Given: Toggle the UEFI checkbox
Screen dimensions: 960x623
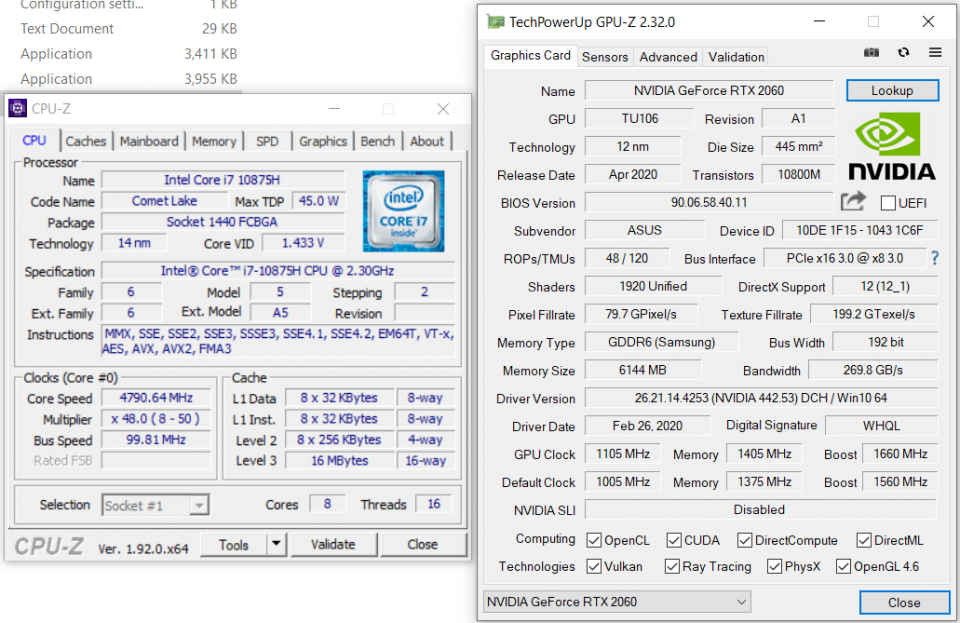Looking at the screenshot, I should (x=887, y=203).
